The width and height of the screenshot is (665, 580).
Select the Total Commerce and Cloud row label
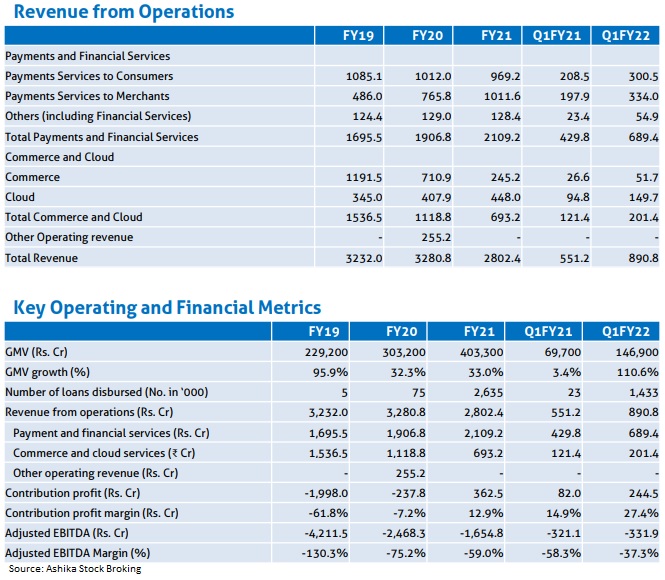74,217
